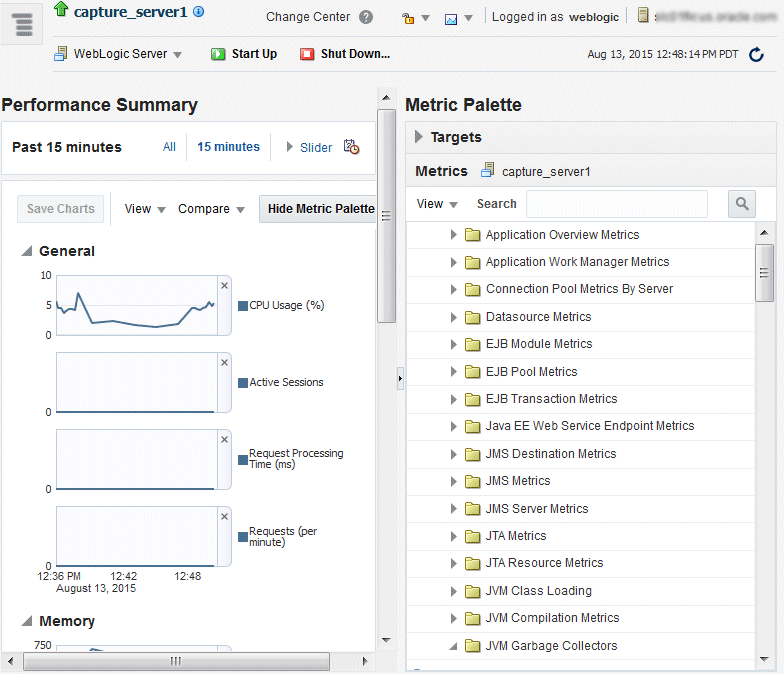
Task: Select the 15 minutes time range link
Action: click(x=228, y=147)
